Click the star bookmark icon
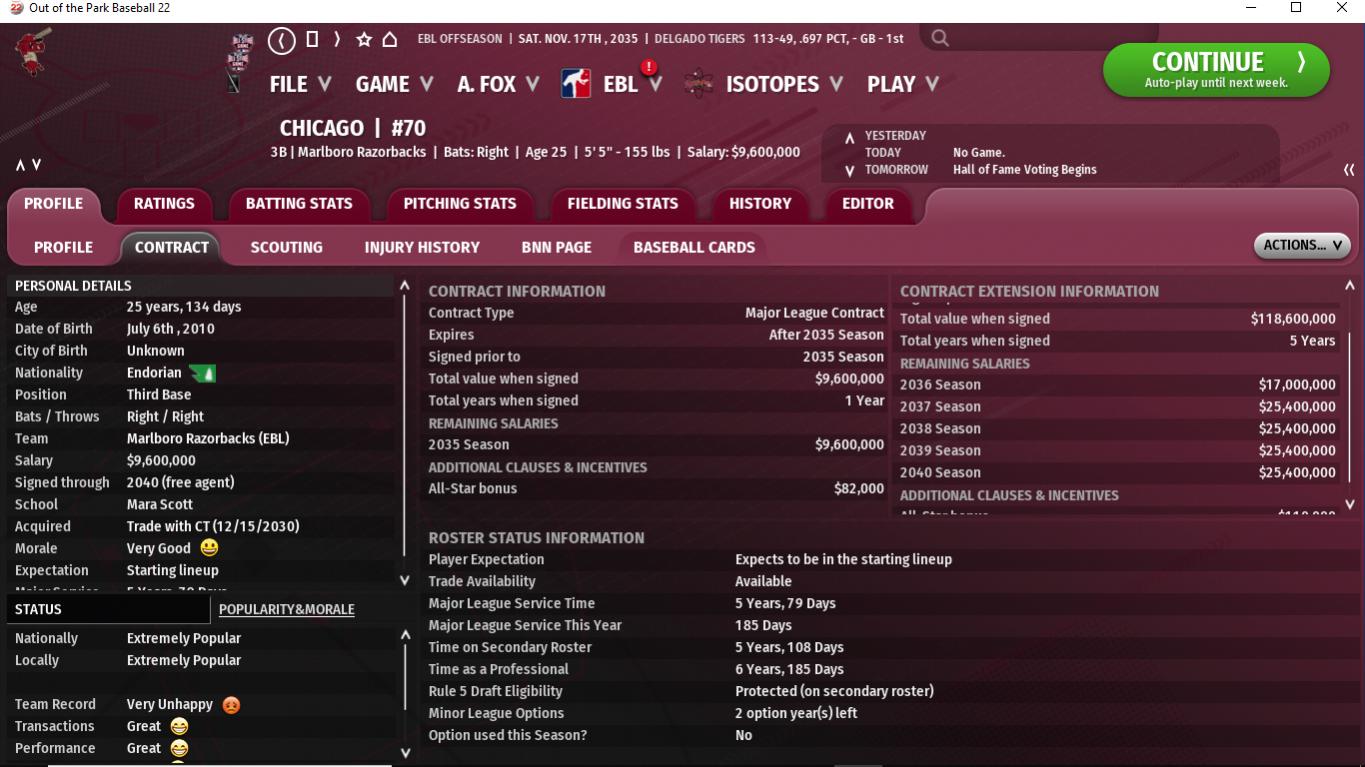The height and width of the screenshot is (767, 1365). point(364,40)
